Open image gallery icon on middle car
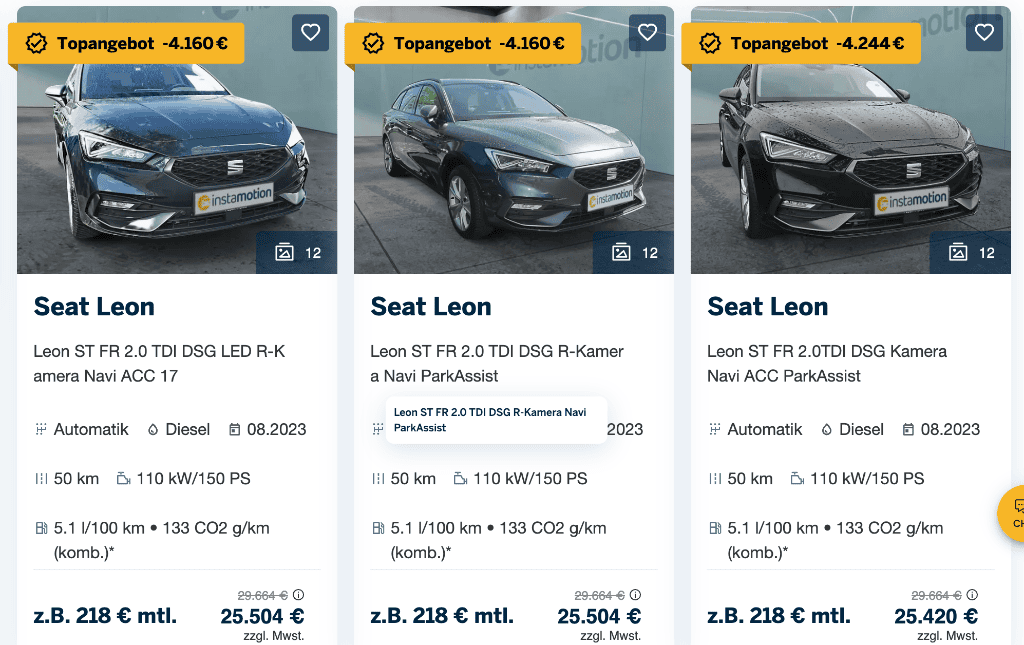This screenshot has height=645, width=1024. (634, 253)
